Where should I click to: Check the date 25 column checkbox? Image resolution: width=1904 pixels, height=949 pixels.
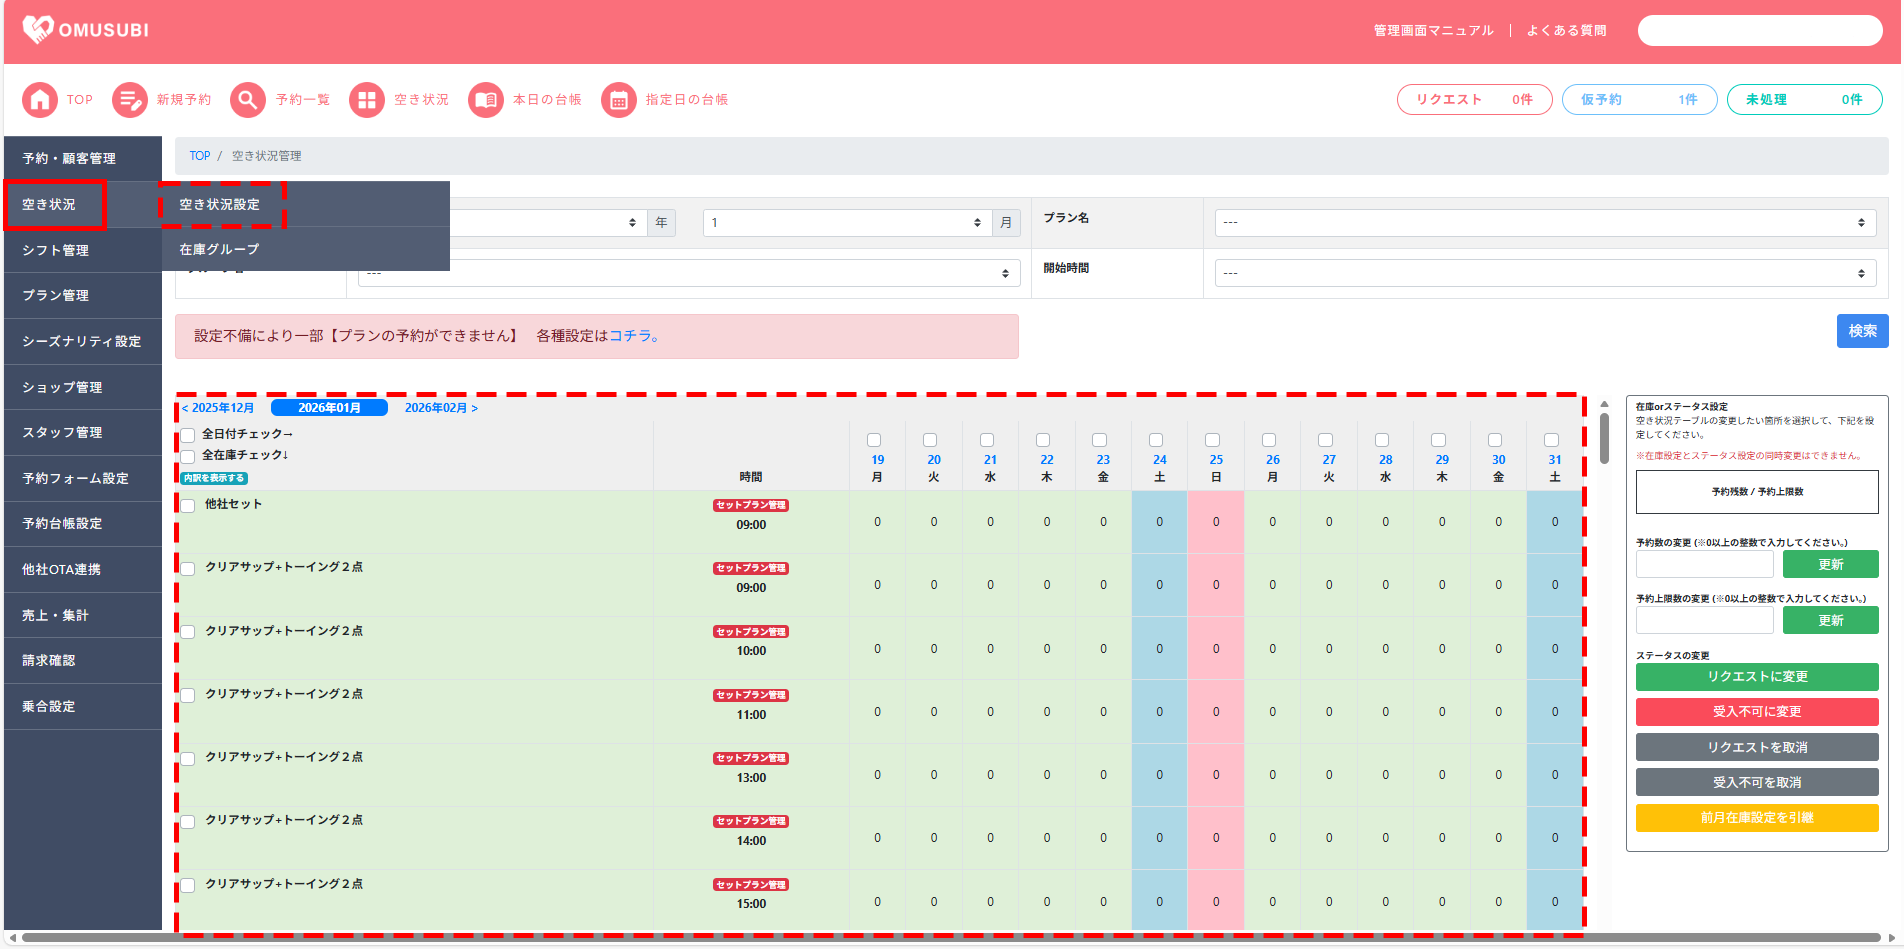click(x=1212, y=440)
